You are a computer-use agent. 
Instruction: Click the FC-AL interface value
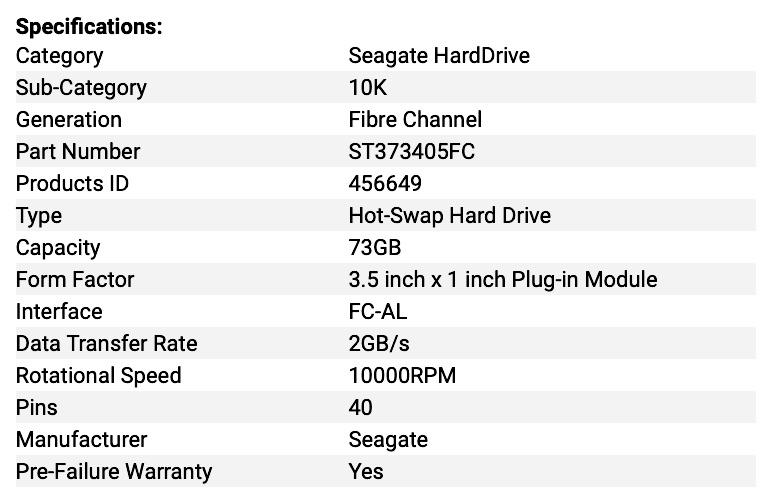click(378, 311)
